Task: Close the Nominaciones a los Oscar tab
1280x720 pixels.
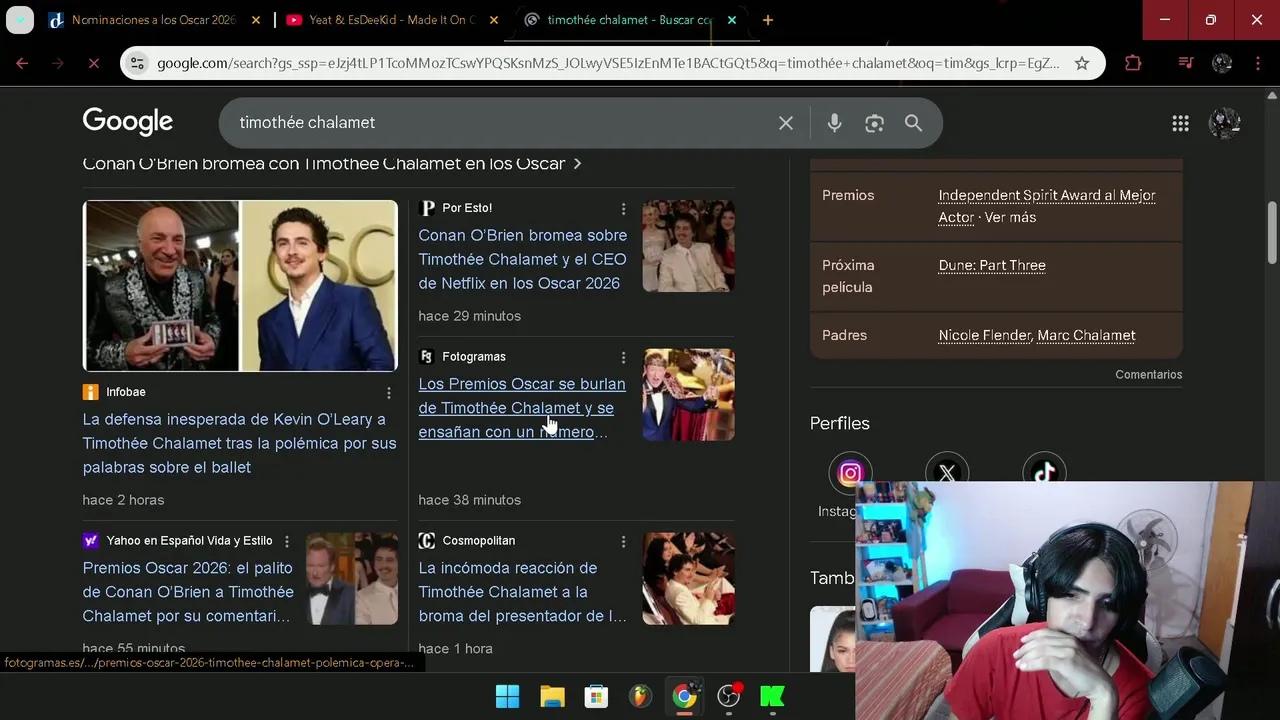Action: (x=256, y=20)
